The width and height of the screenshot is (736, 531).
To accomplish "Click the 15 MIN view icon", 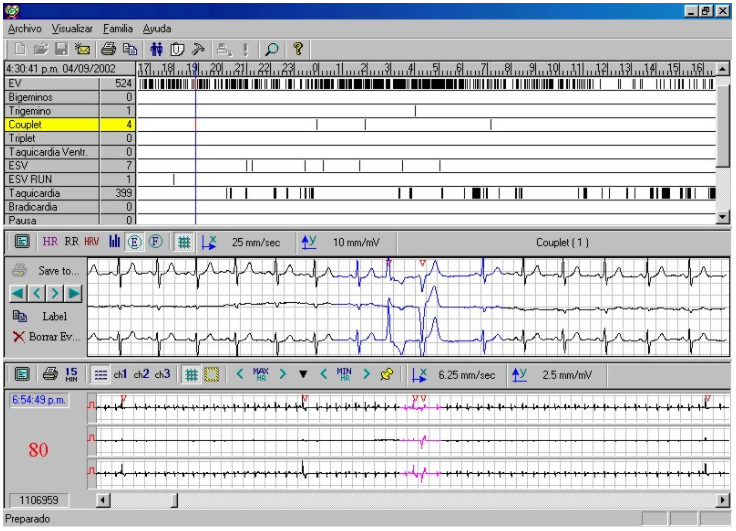I will point(72,374).
